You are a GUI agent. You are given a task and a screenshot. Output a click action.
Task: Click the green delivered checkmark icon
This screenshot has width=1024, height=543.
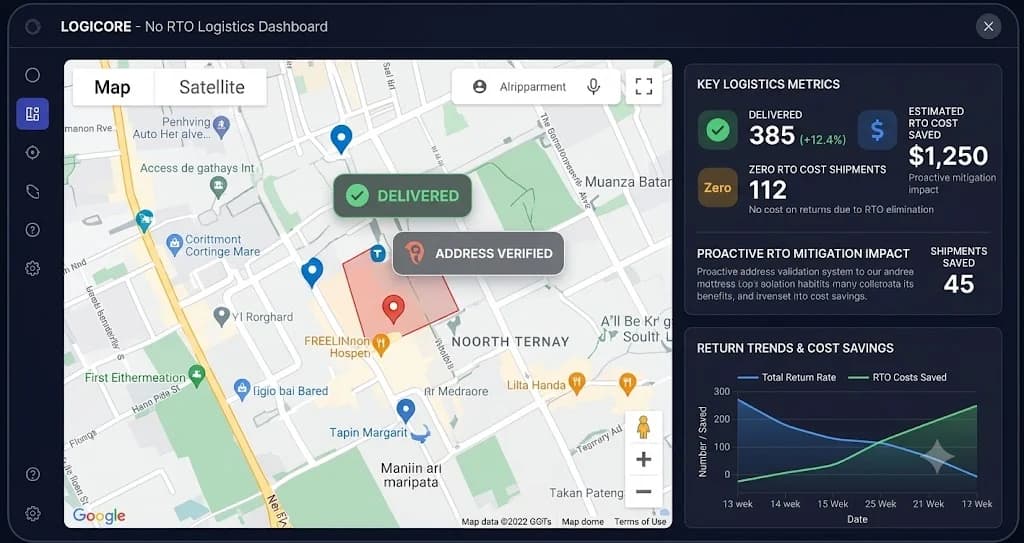718,130
